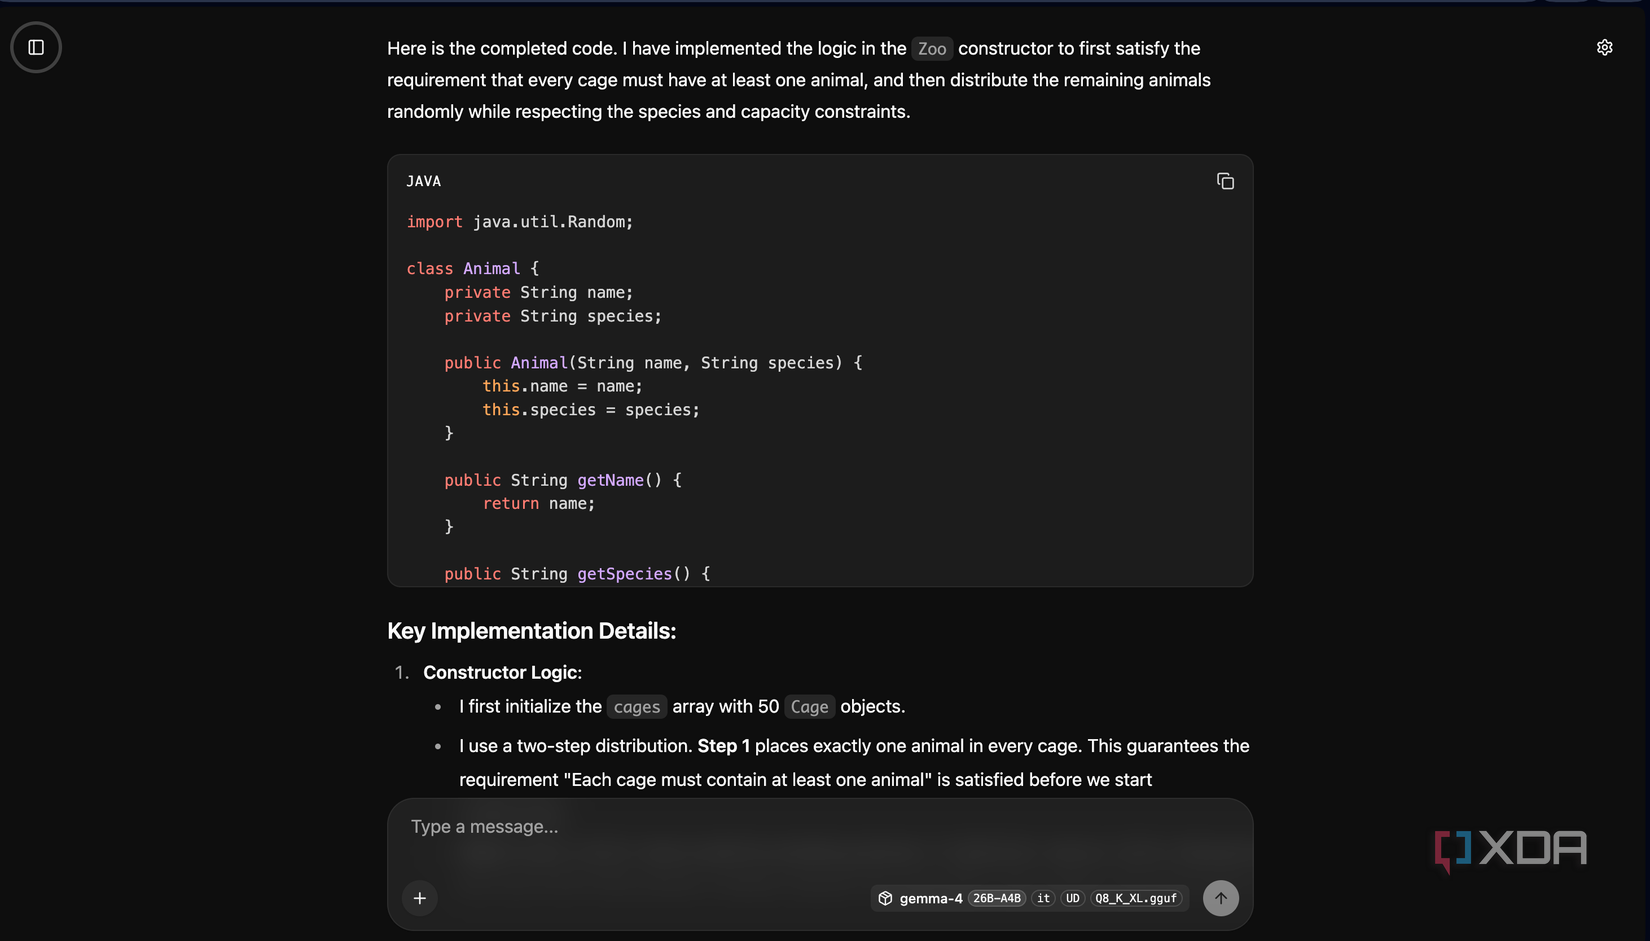Select the JAVA language tab
The width and height of the screenshot is (1650, 941).
click(424, 181)
